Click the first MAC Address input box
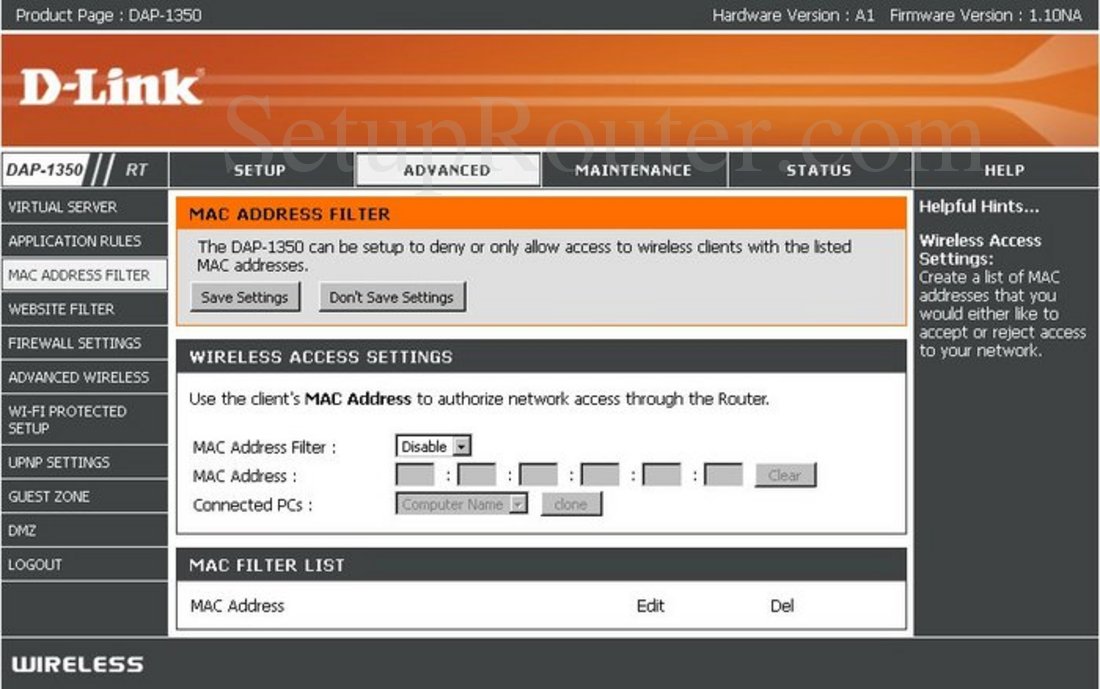Image resolution: width=1100 pixels, height=689 pixels. [x=416, y=475]
